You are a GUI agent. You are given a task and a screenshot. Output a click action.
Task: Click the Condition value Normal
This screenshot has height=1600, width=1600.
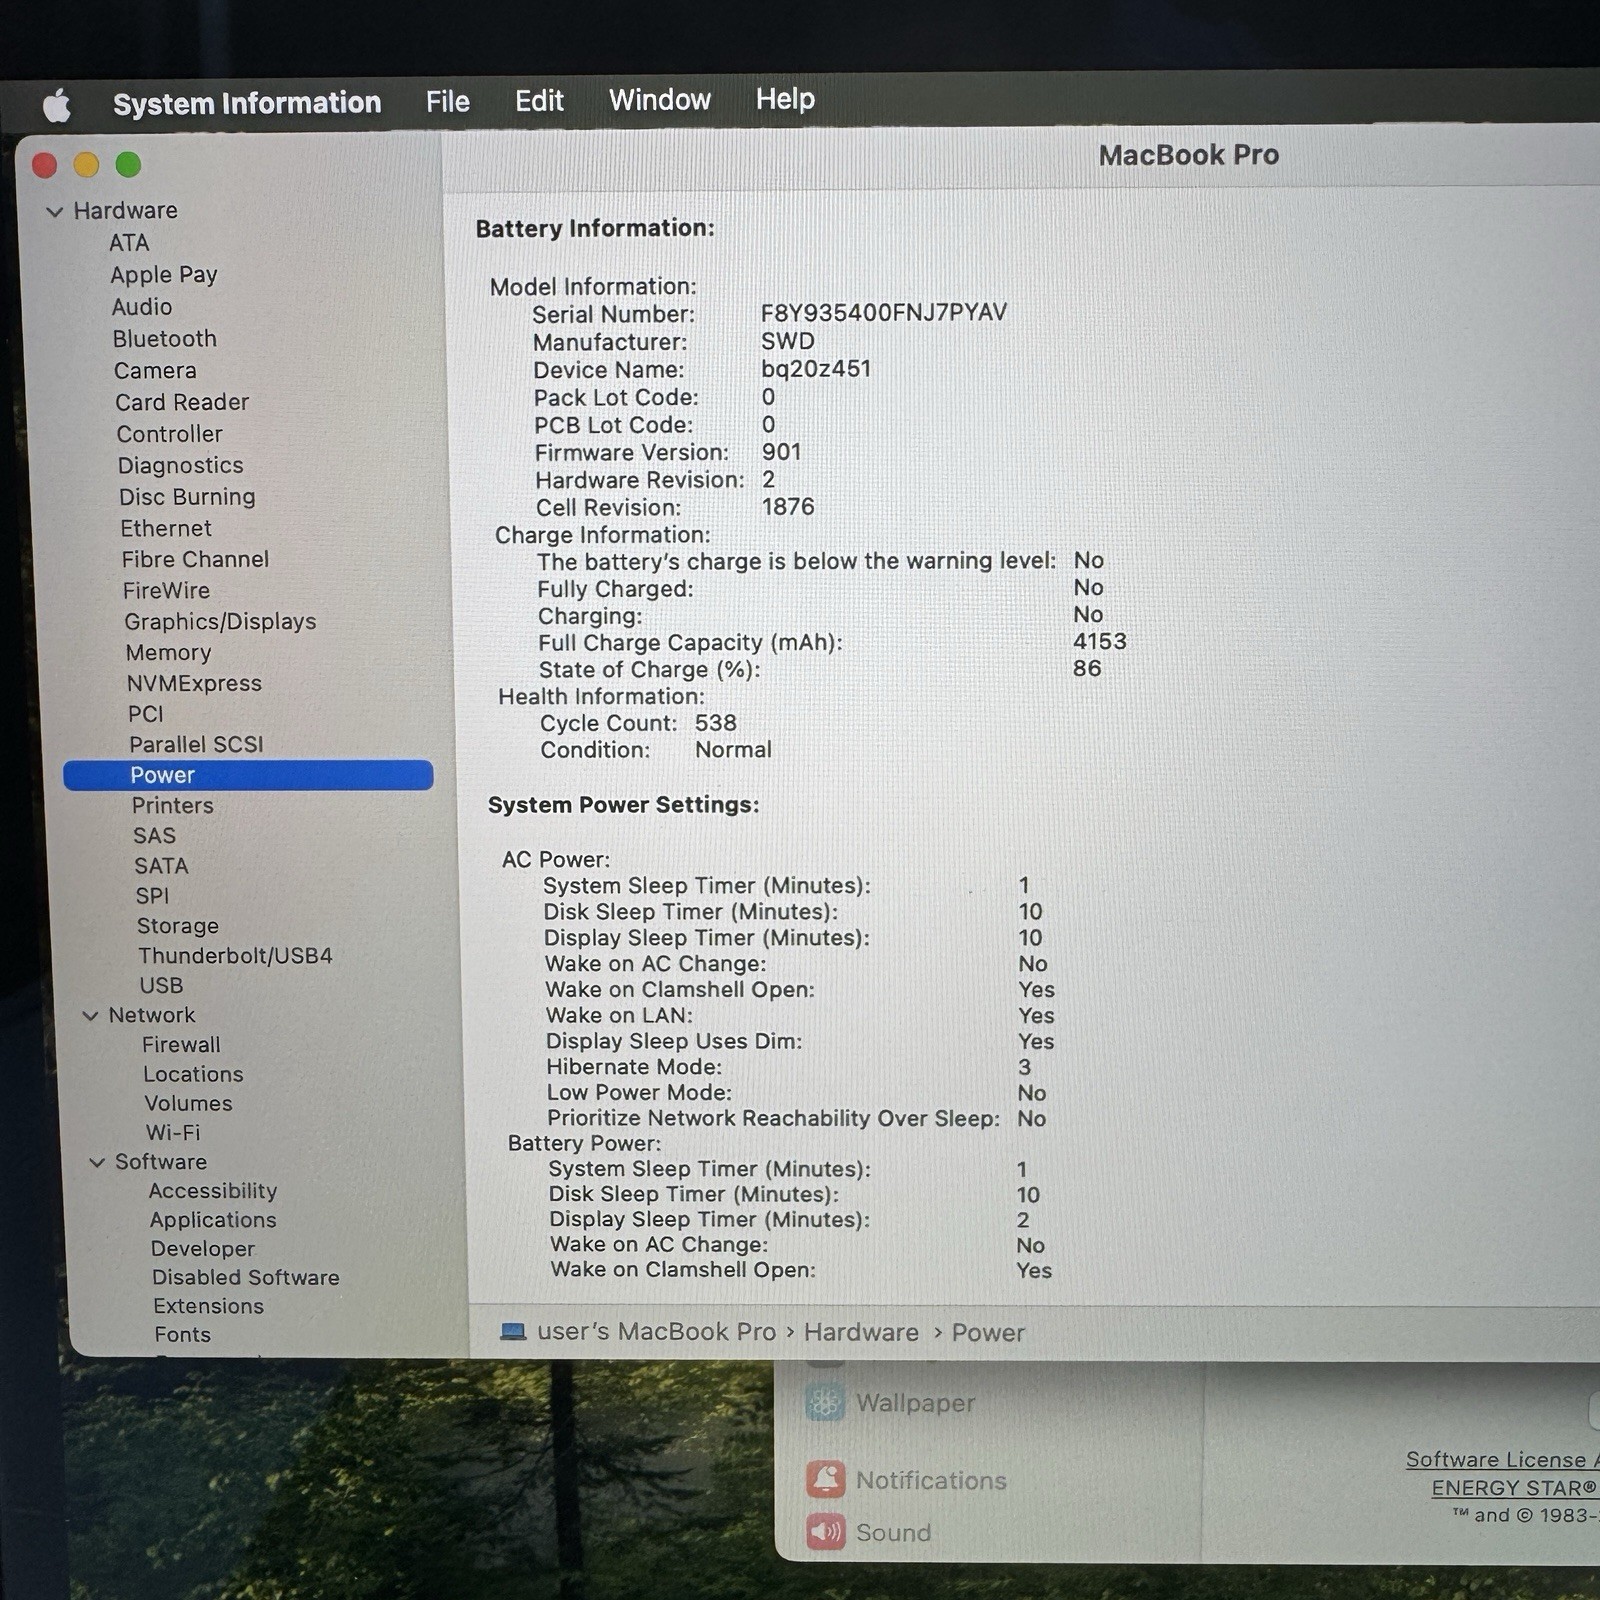(733, 750)
